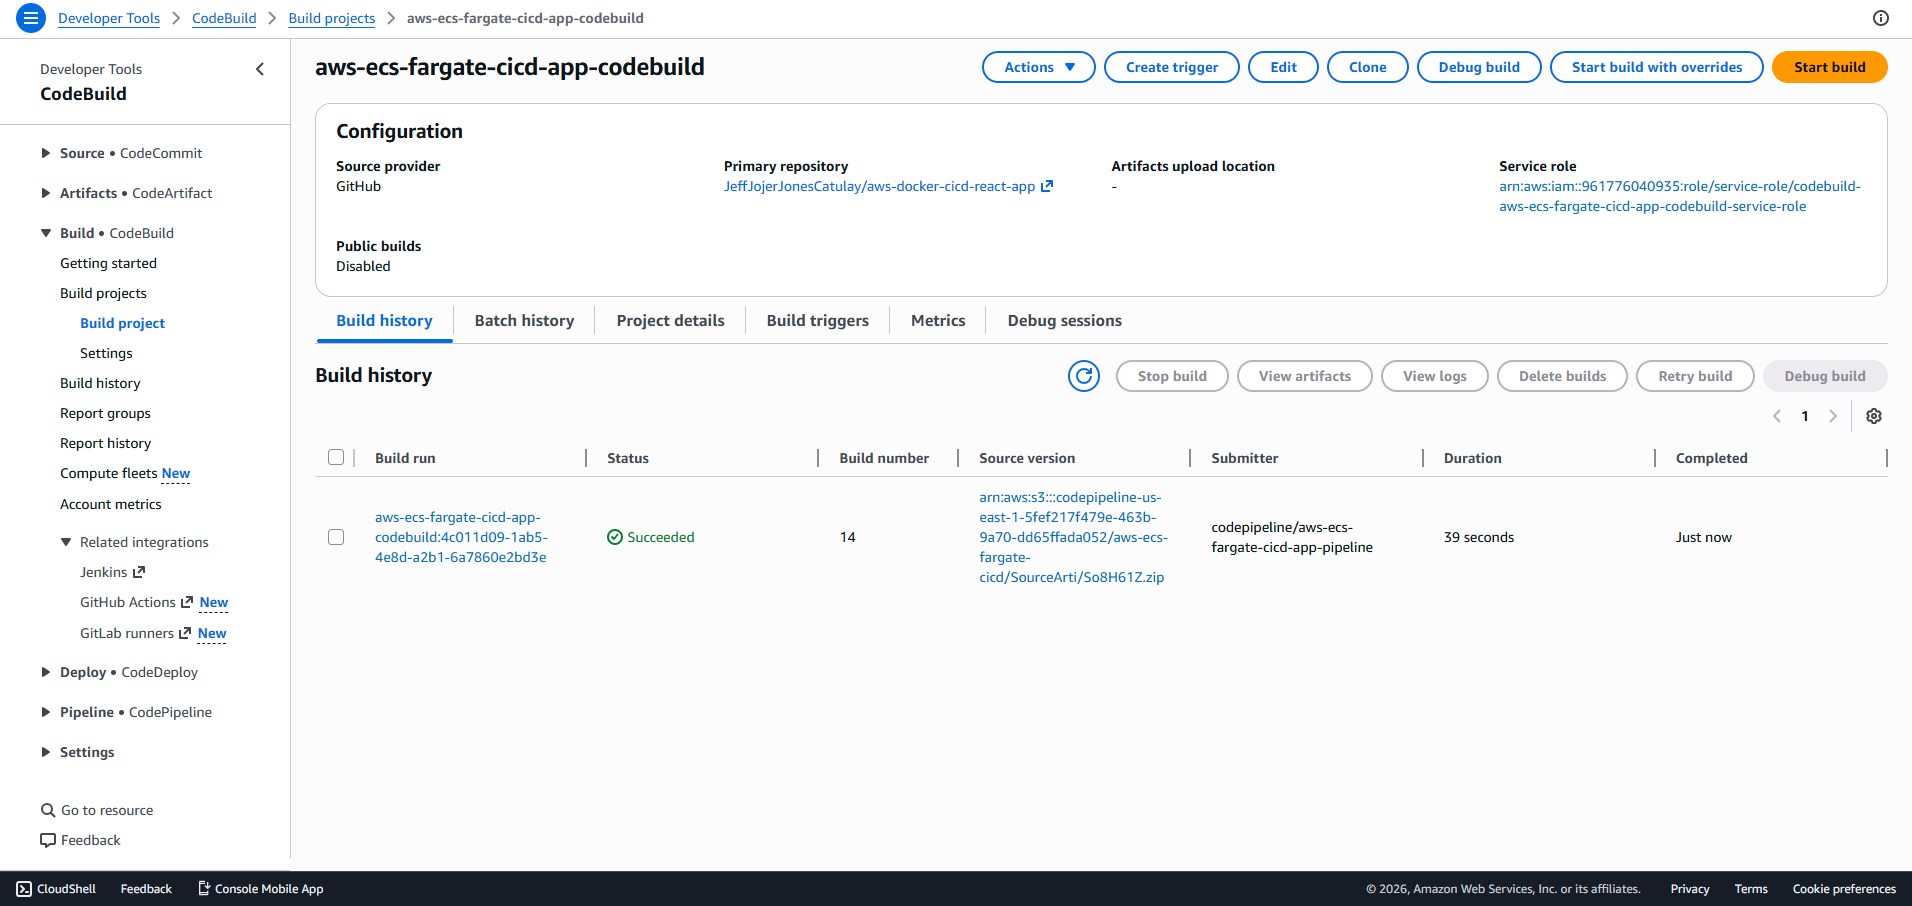Open Cookie preferences in footer
The image size is (1912, 906).
[1844, 889]
